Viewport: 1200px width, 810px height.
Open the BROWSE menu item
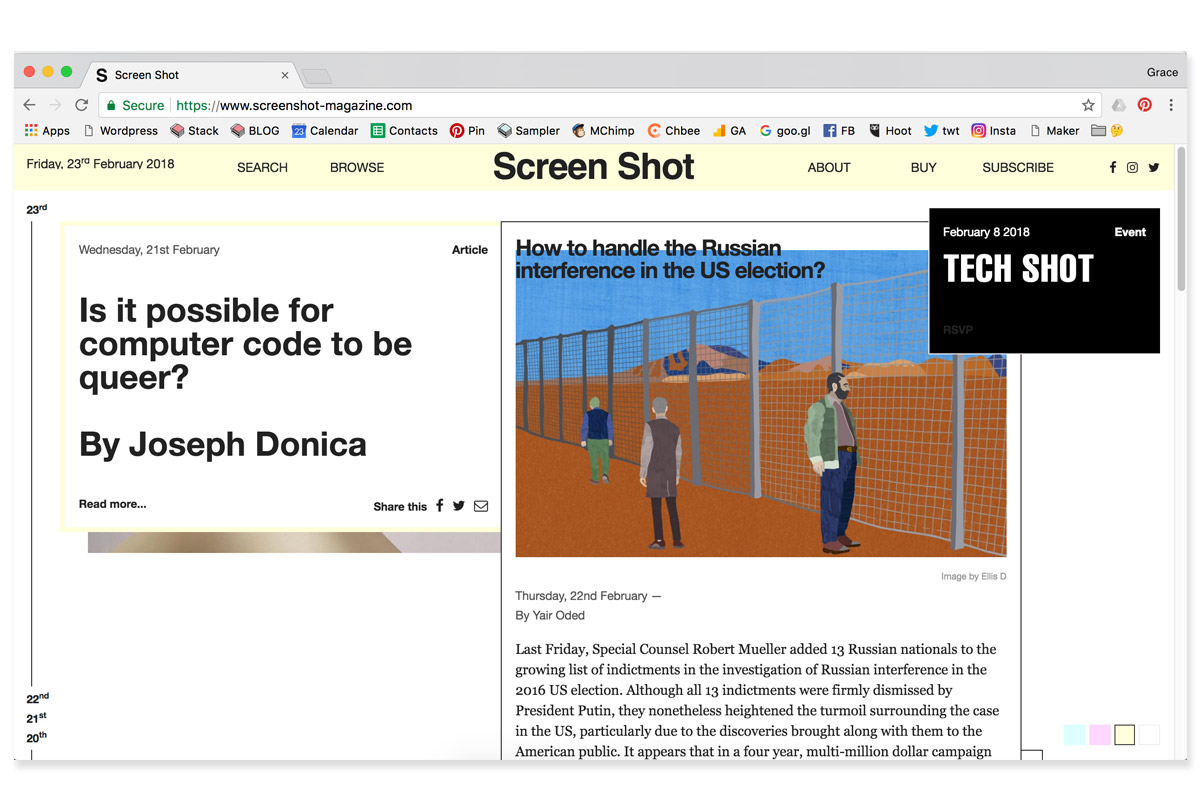356,167
